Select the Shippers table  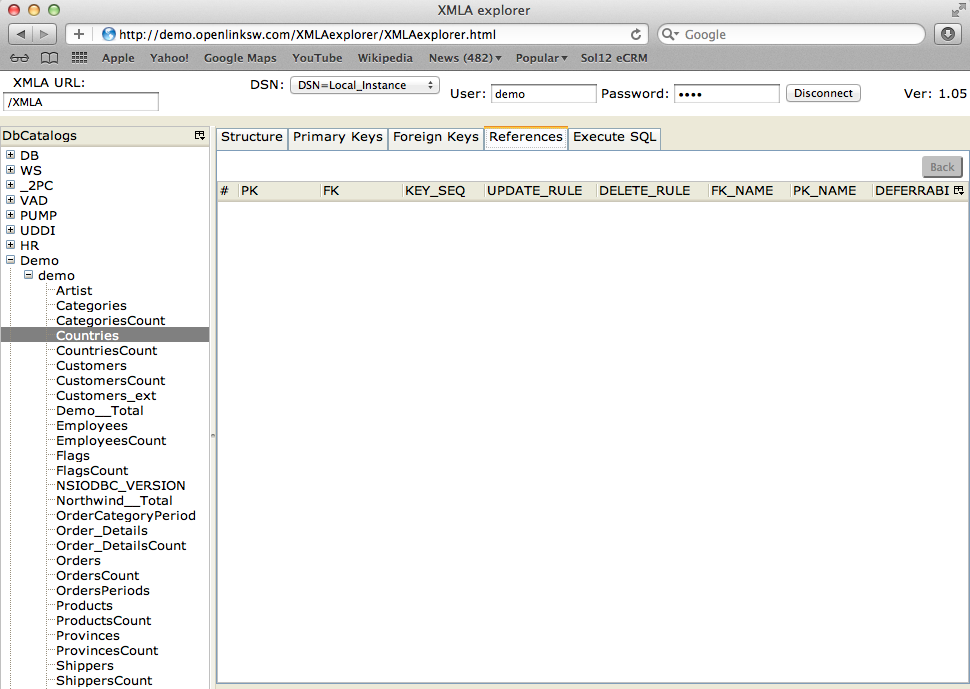[85, 665]
